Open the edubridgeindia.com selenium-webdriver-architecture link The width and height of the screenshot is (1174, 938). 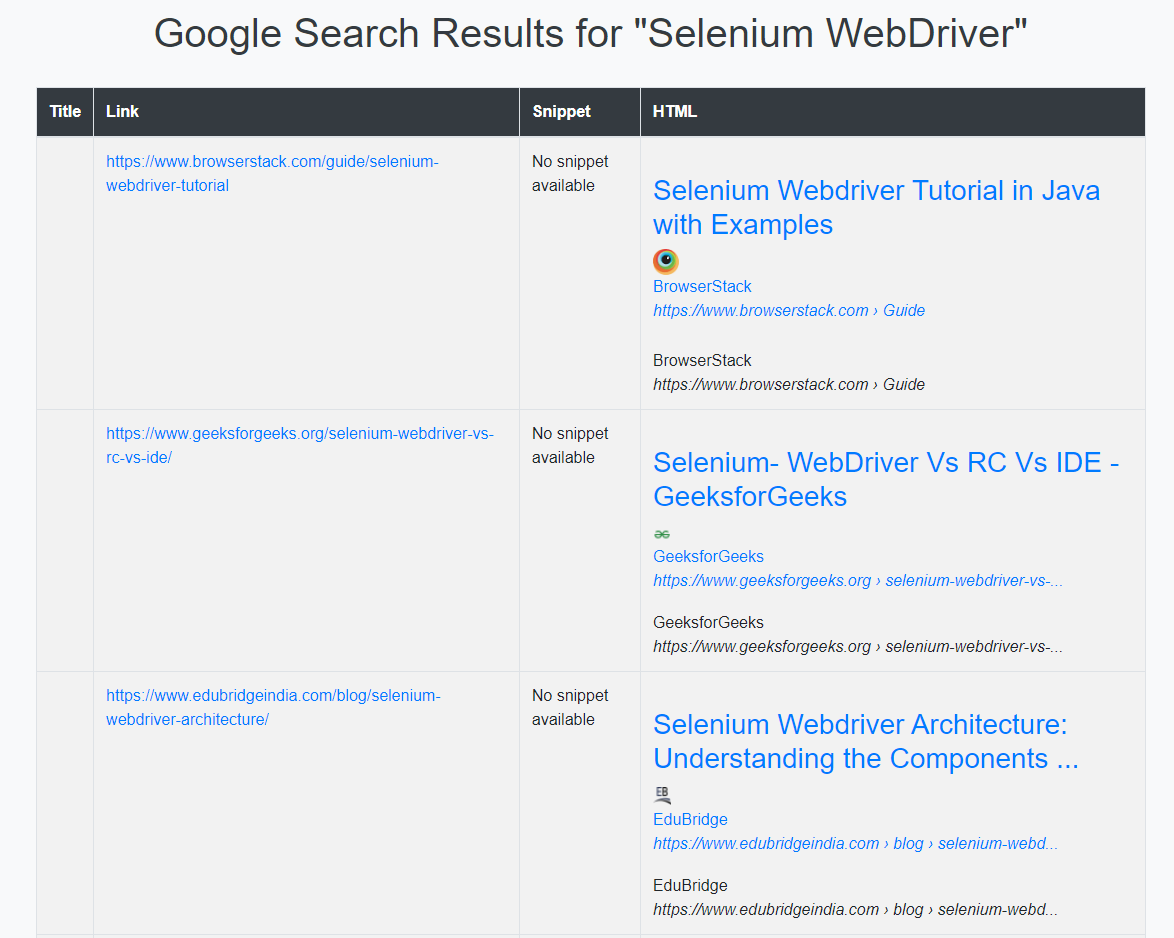[273, 707]
